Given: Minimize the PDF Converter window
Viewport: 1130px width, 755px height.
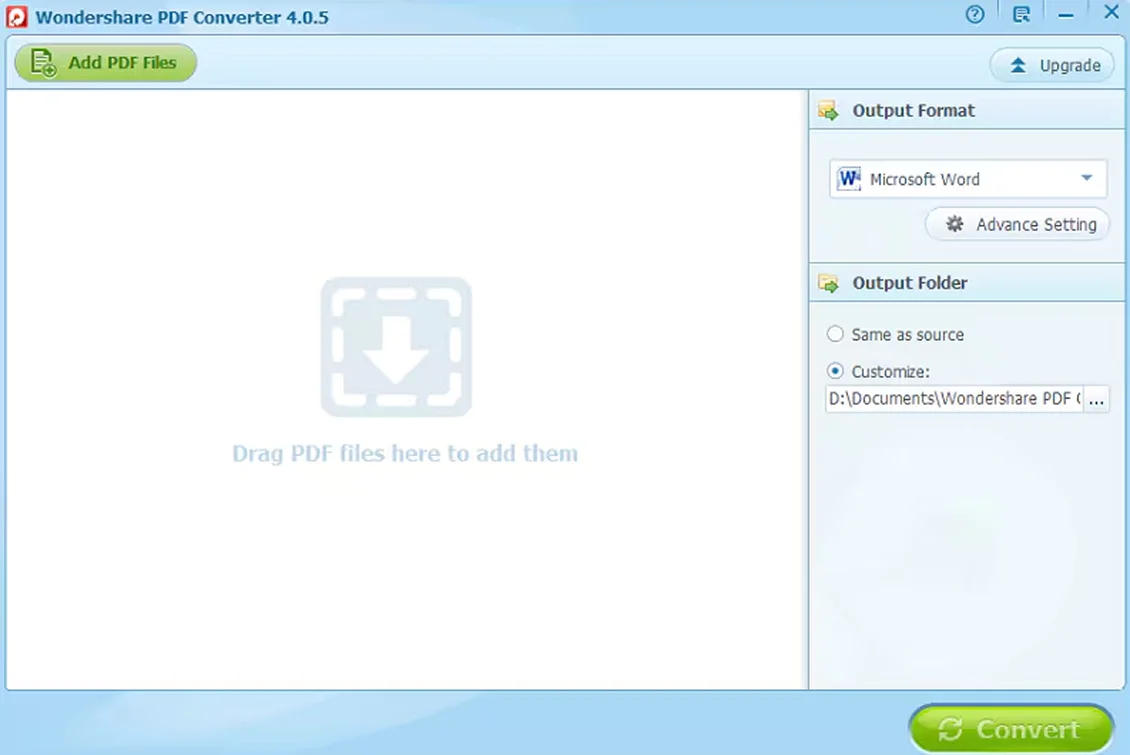Looking at the screenshot, I should [x=1066, y=14].
